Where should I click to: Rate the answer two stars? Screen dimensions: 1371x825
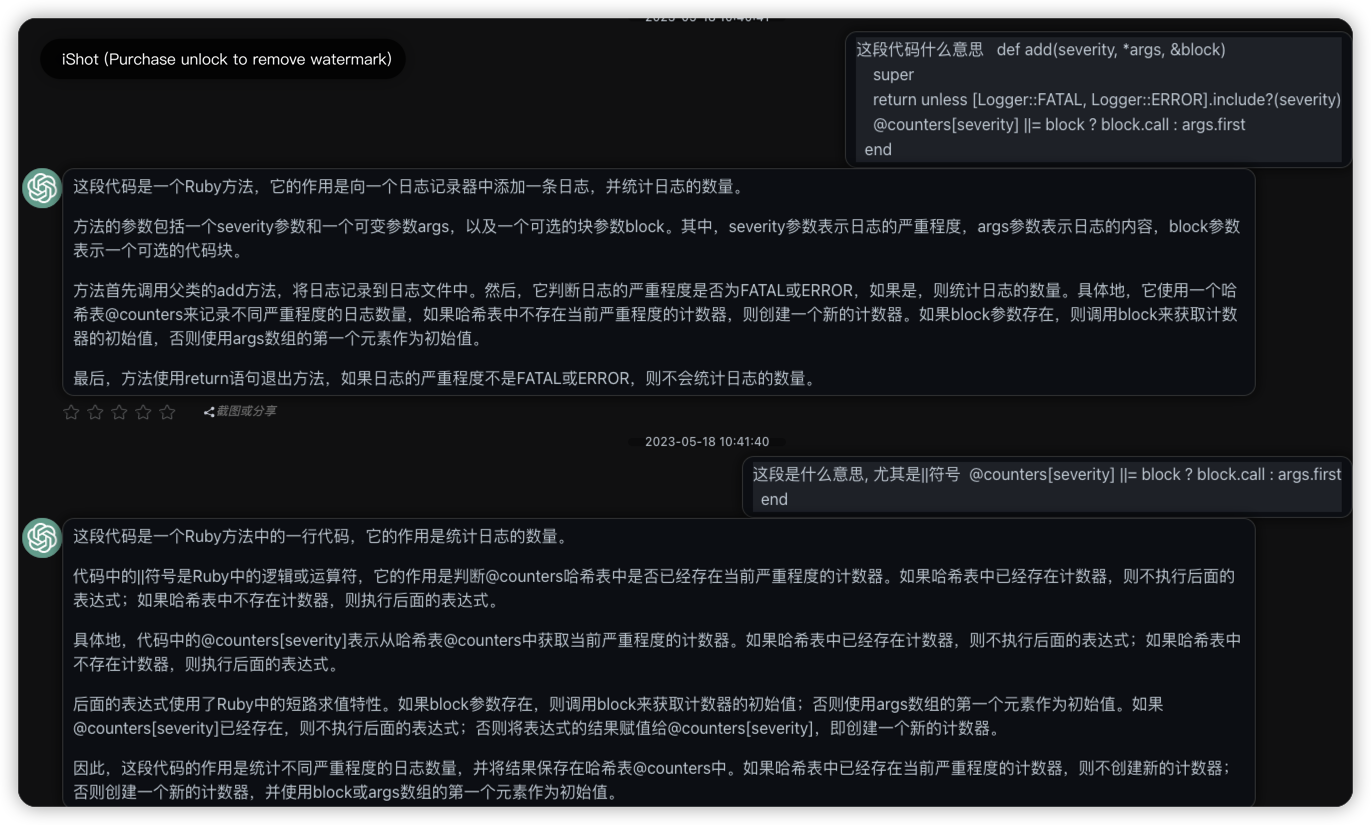pyautogui.click(x=95, y=412)
